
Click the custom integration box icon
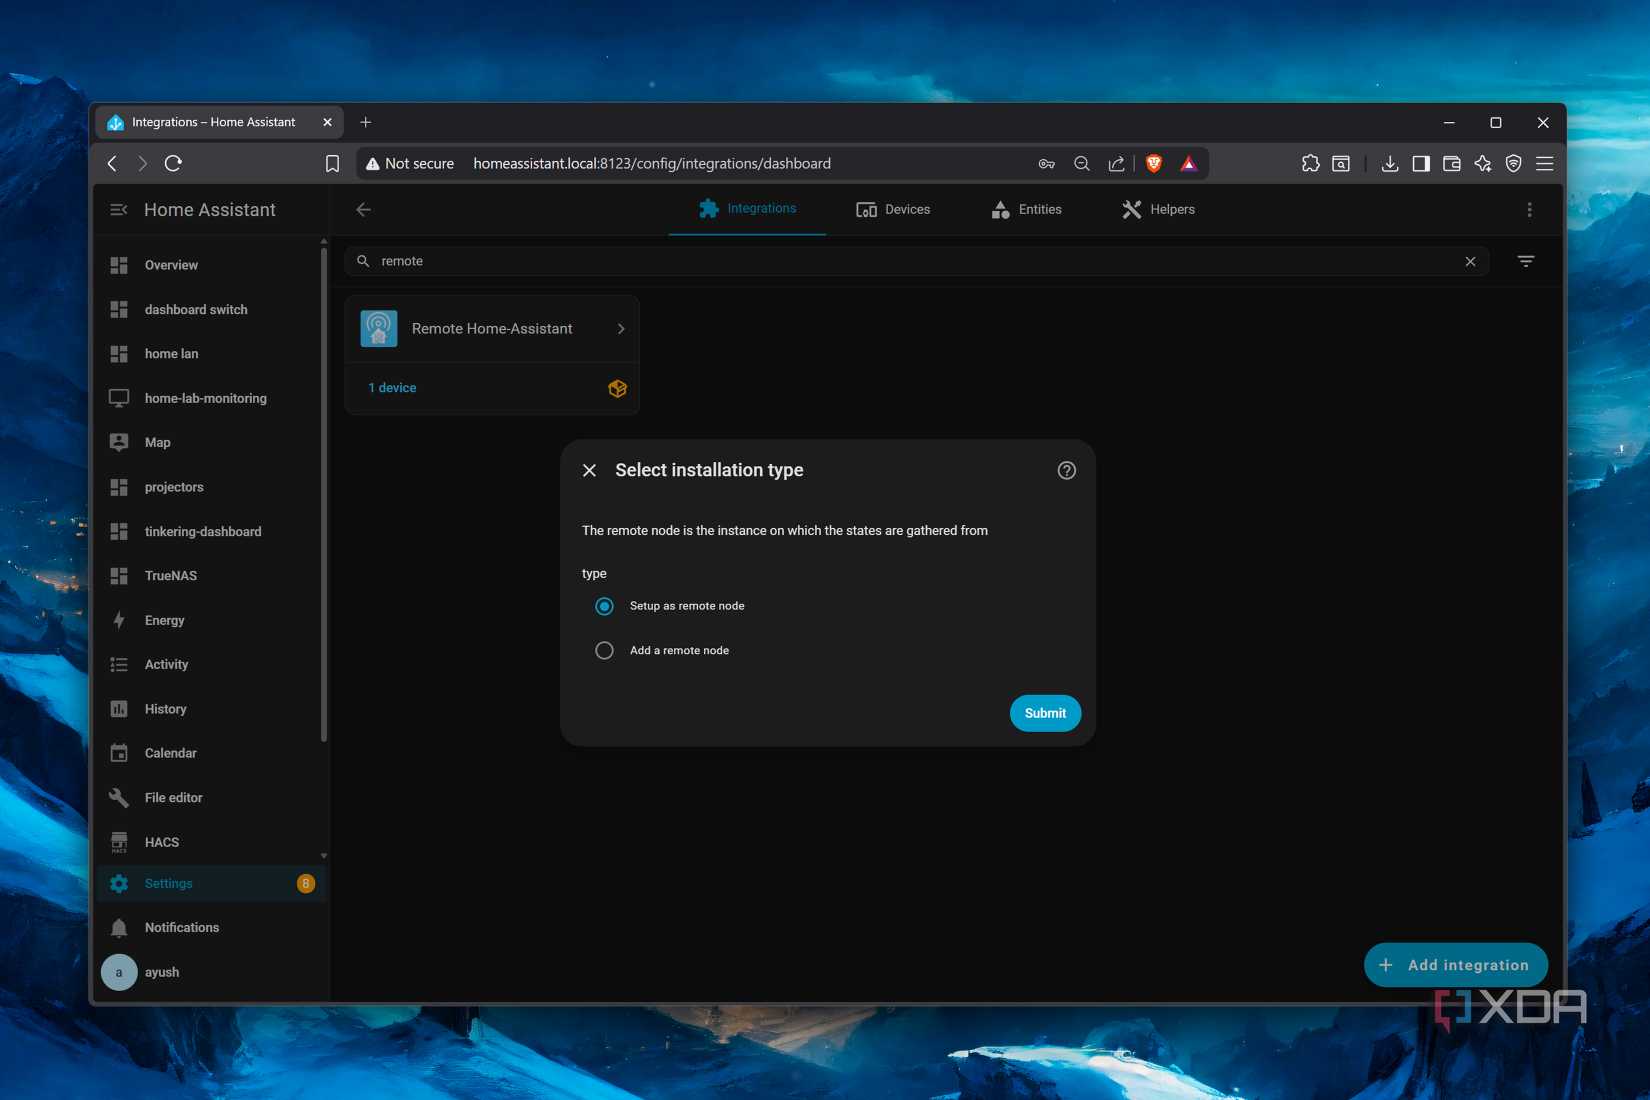(x=617, y=388)
